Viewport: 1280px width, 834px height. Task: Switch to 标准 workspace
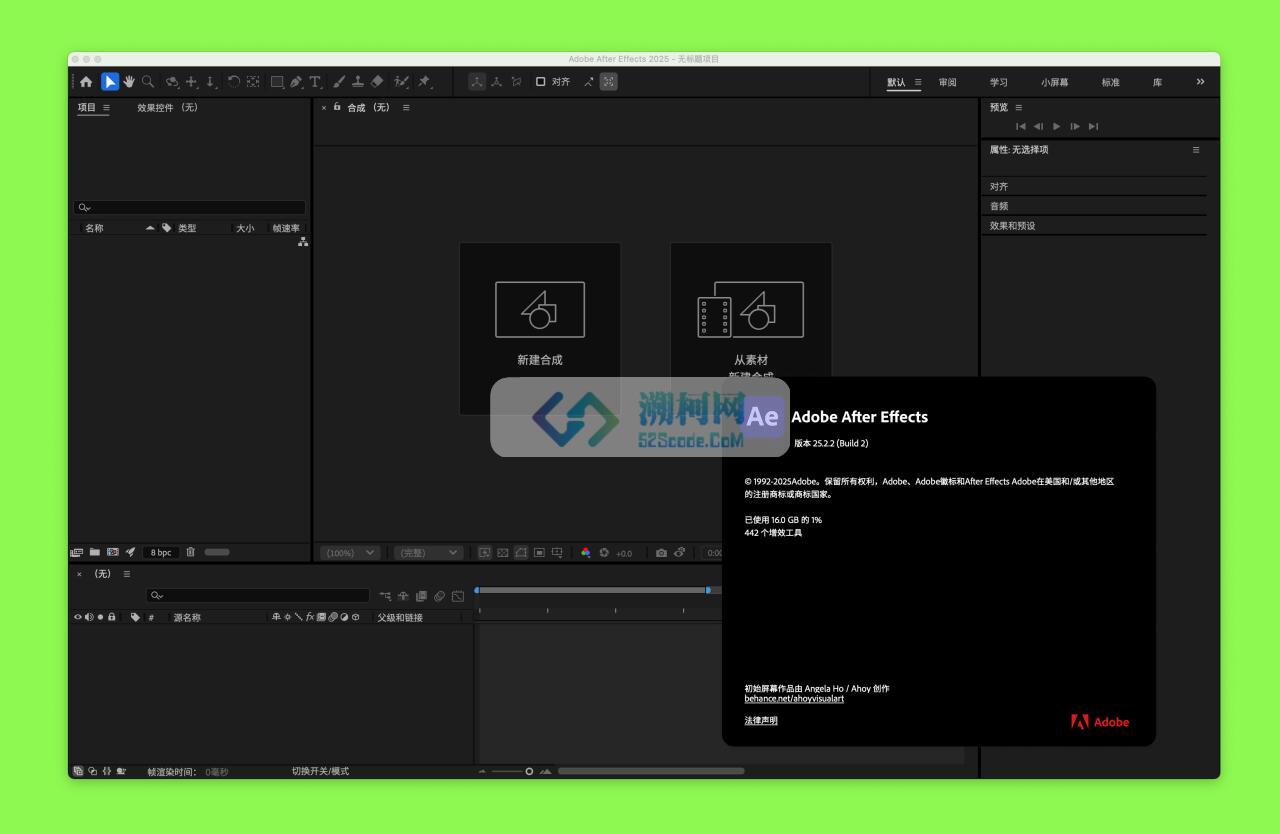point(1110,82)
